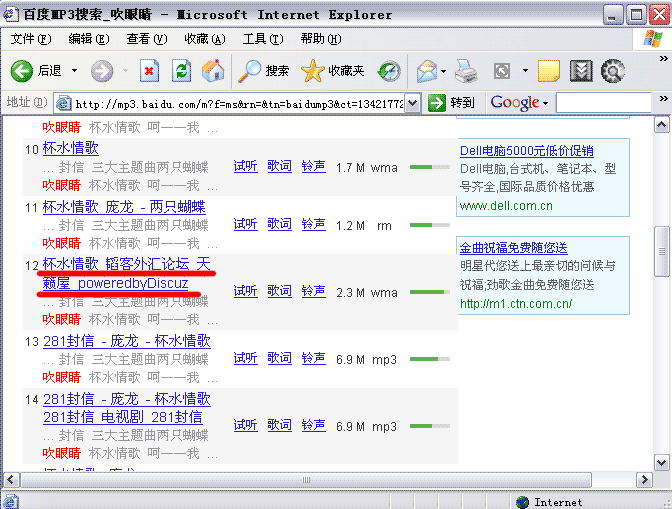Open the 金曲祝福免费随您送 ad link

tap(513, 248)
